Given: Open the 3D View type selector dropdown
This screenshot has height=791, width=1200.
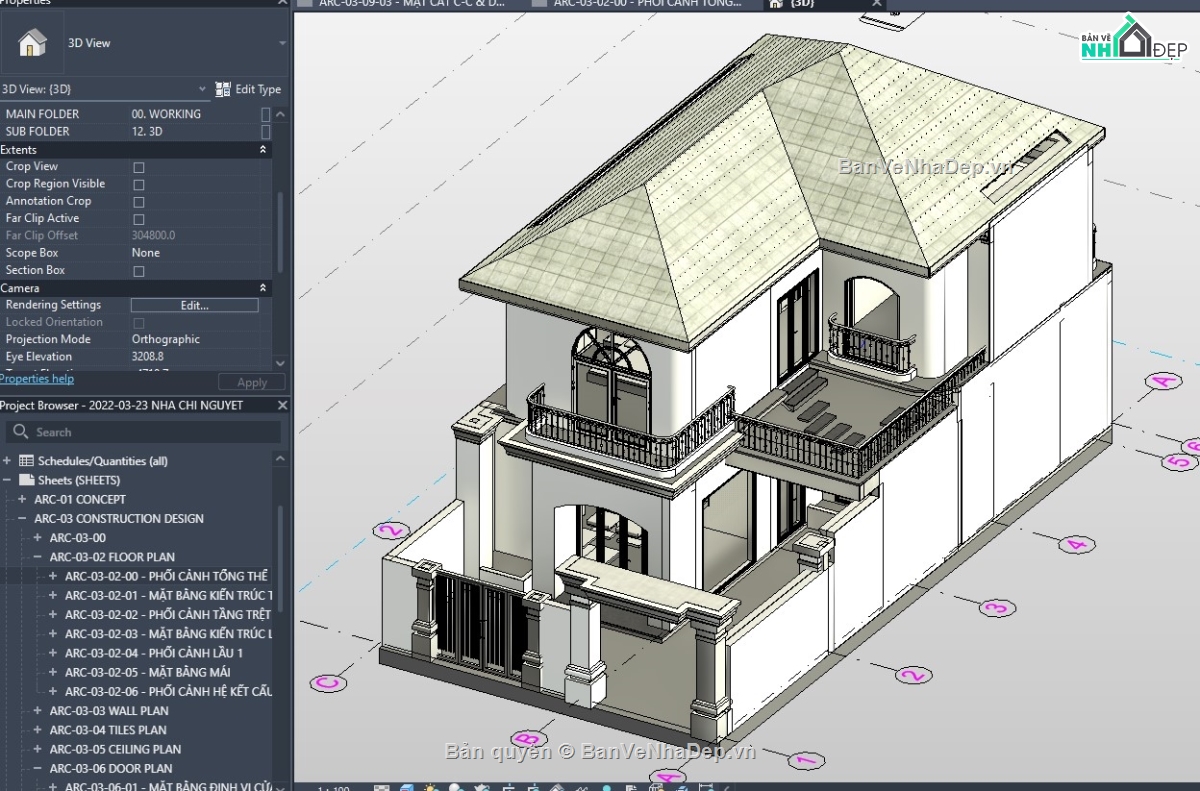Looking at the screenshot, I should 282,43.
